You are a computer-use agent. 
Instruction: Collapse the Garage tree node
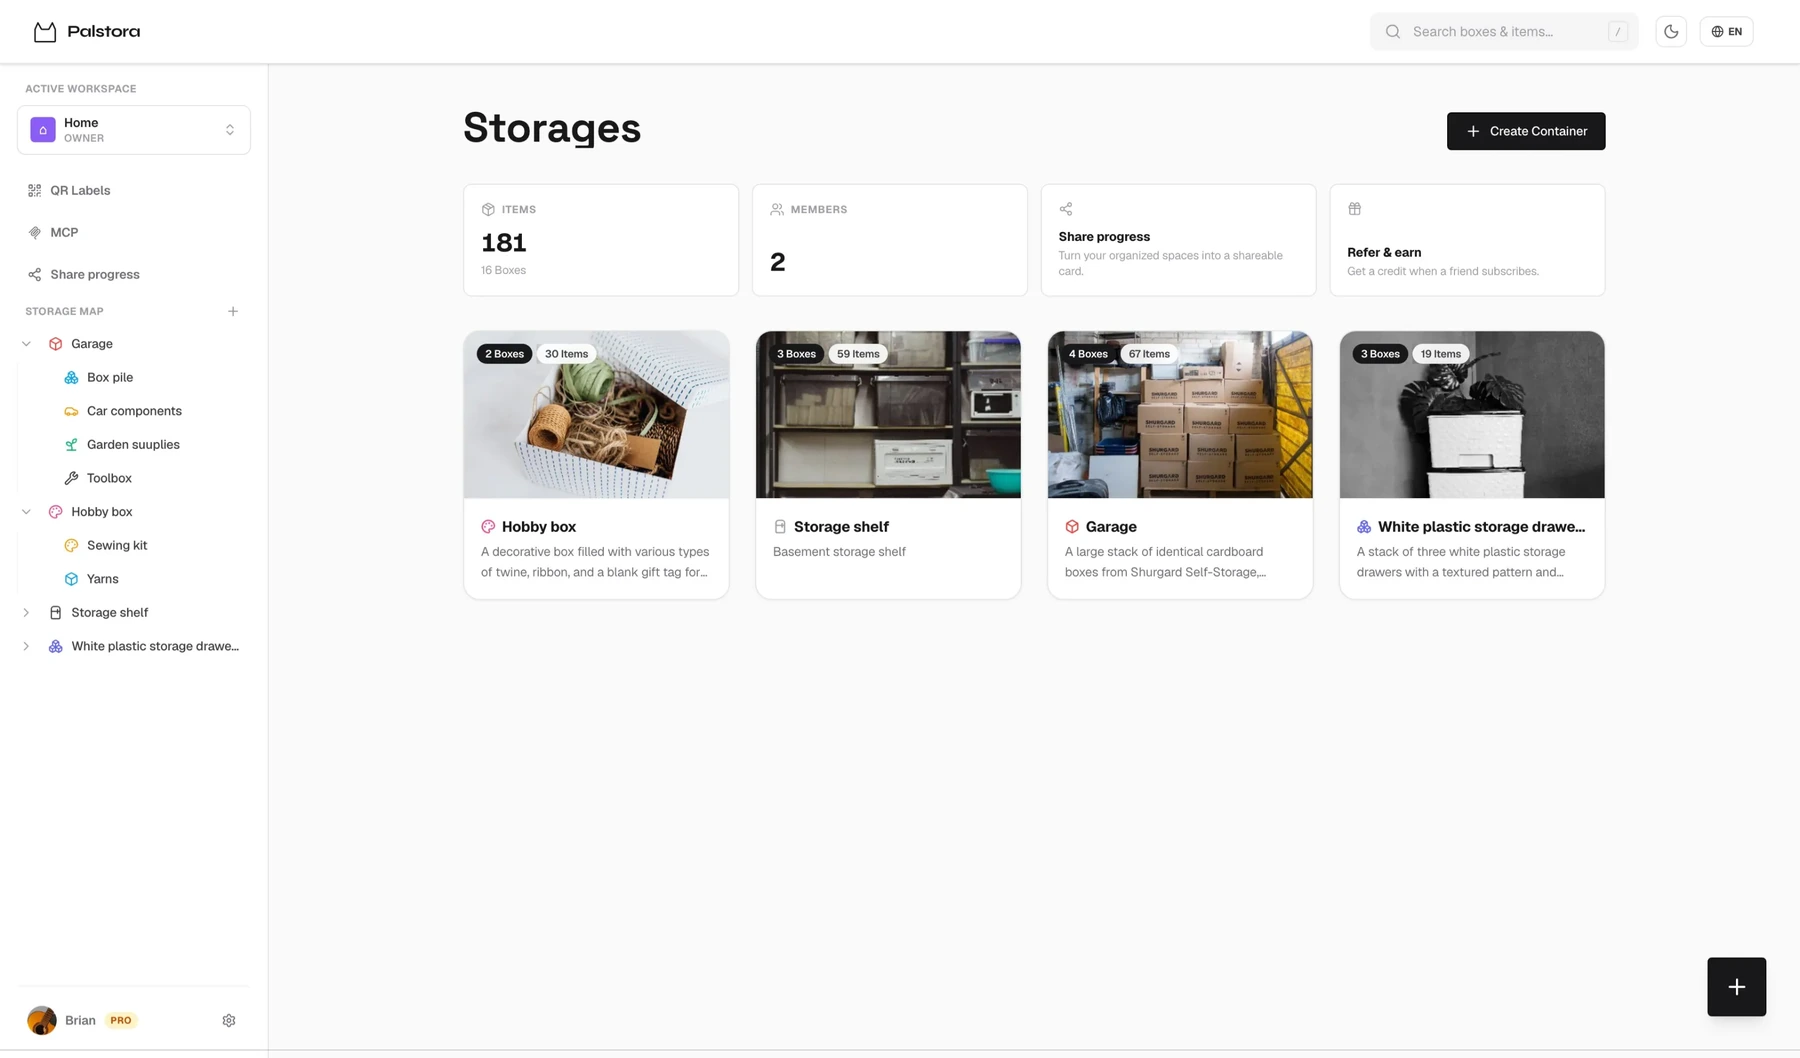(x=26, y=344)
